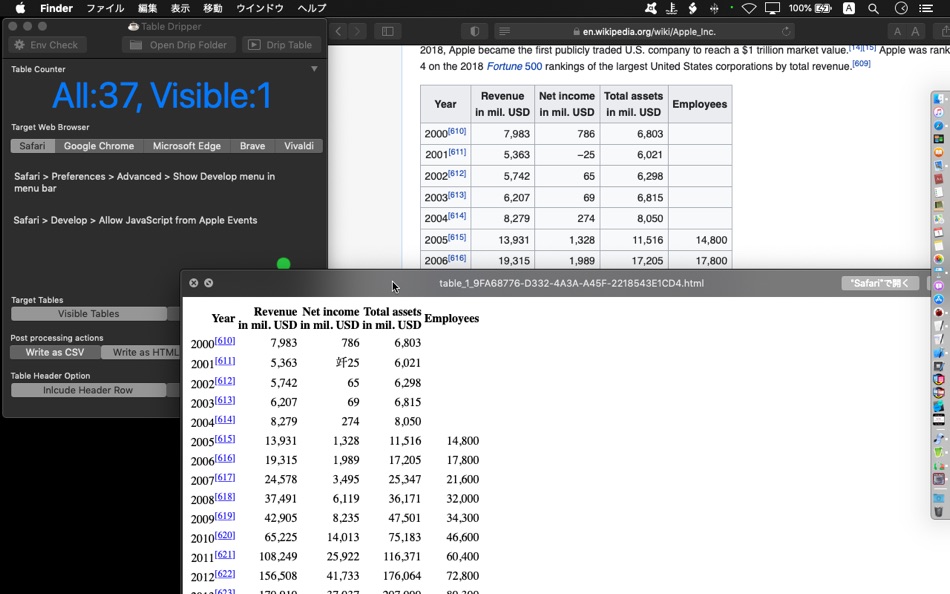
Task: Open the clock menu bar icon
Action: (902, 8)
